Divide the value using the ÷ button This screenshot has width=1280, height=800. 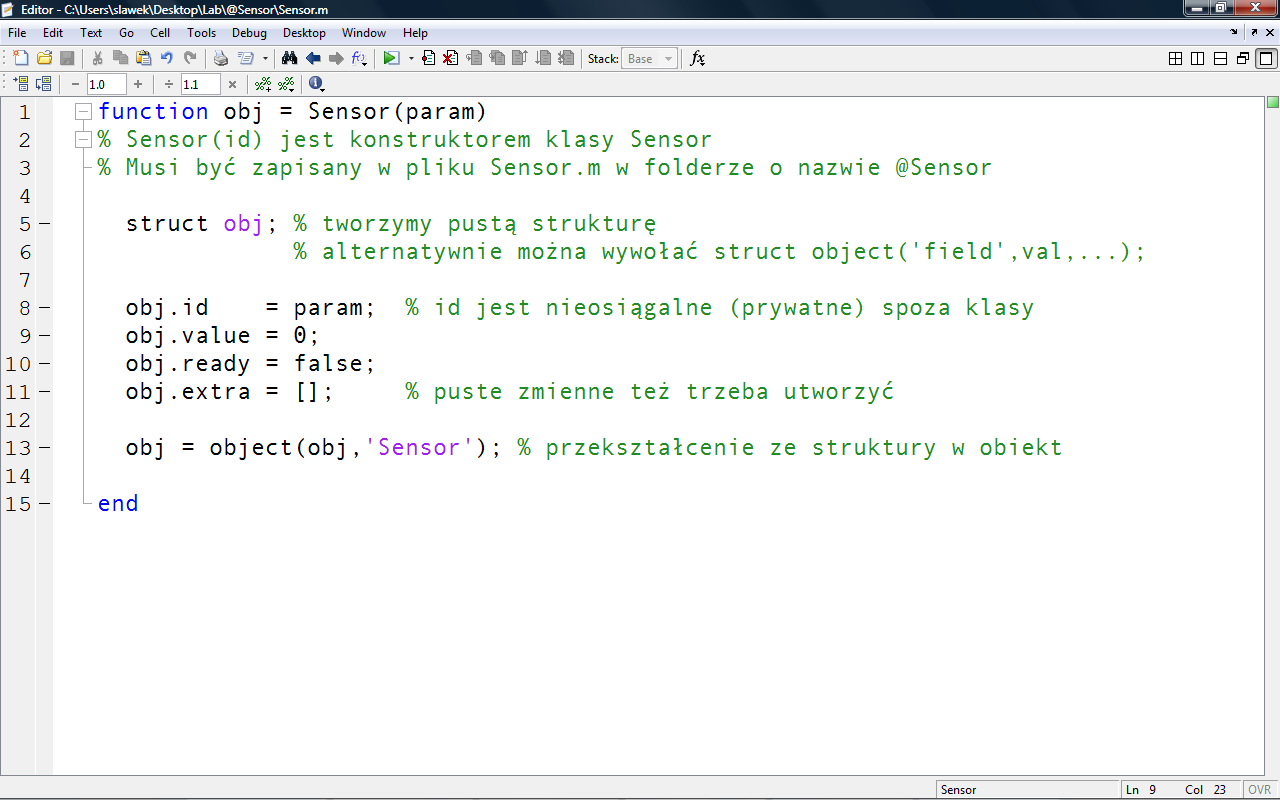tap(169, 85)
